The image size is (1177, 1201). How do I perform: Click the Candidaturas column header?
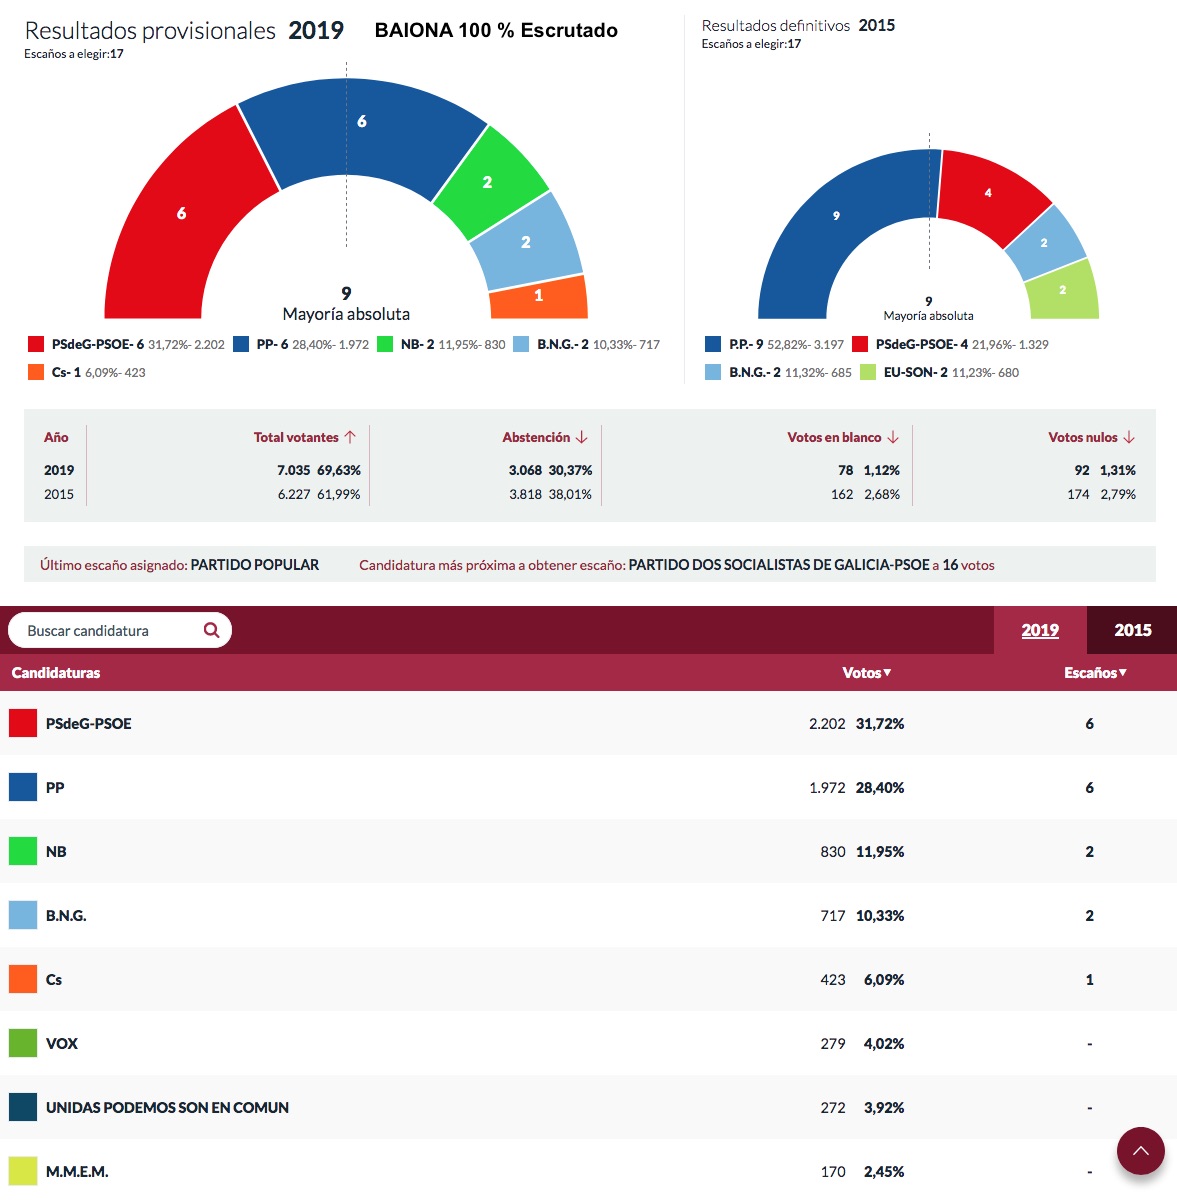[x=56, y=673]
